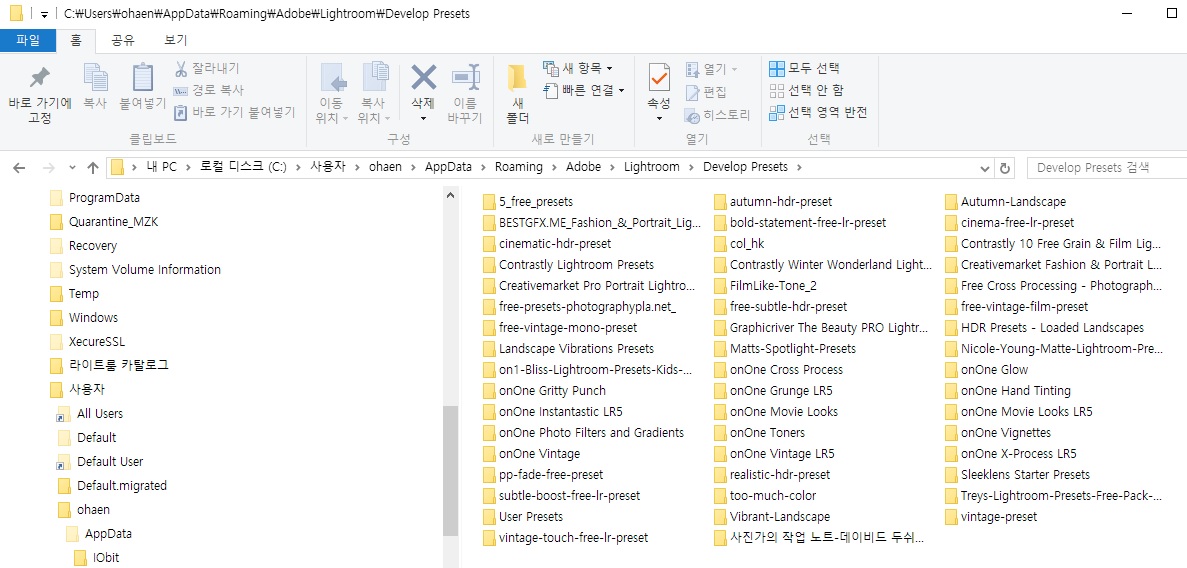Select Quarantine_MZK in the navigation tree

(x=113, y=222)
